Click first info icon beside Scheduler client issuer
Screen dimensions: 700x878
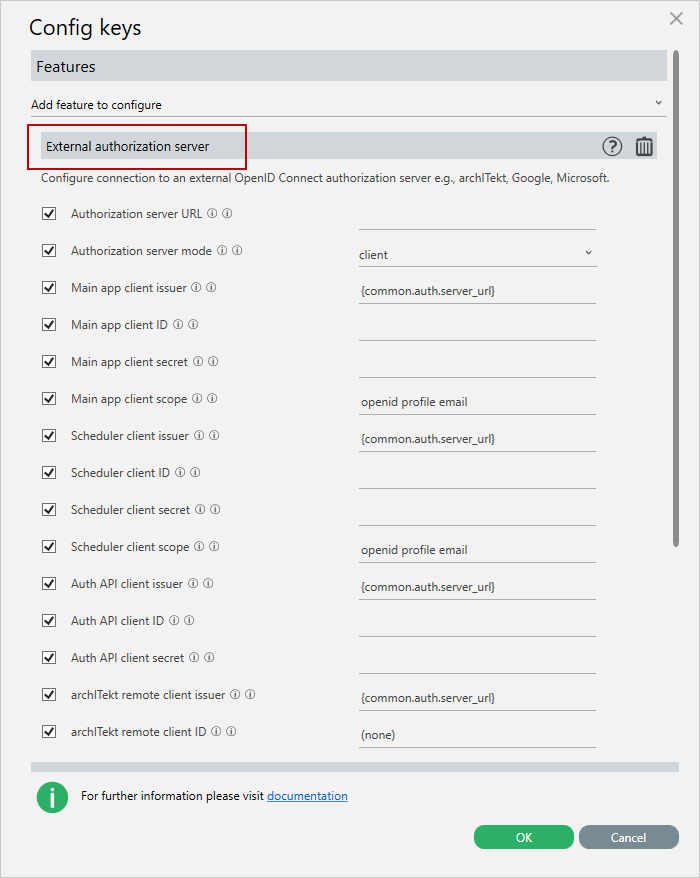pos(199,435)
